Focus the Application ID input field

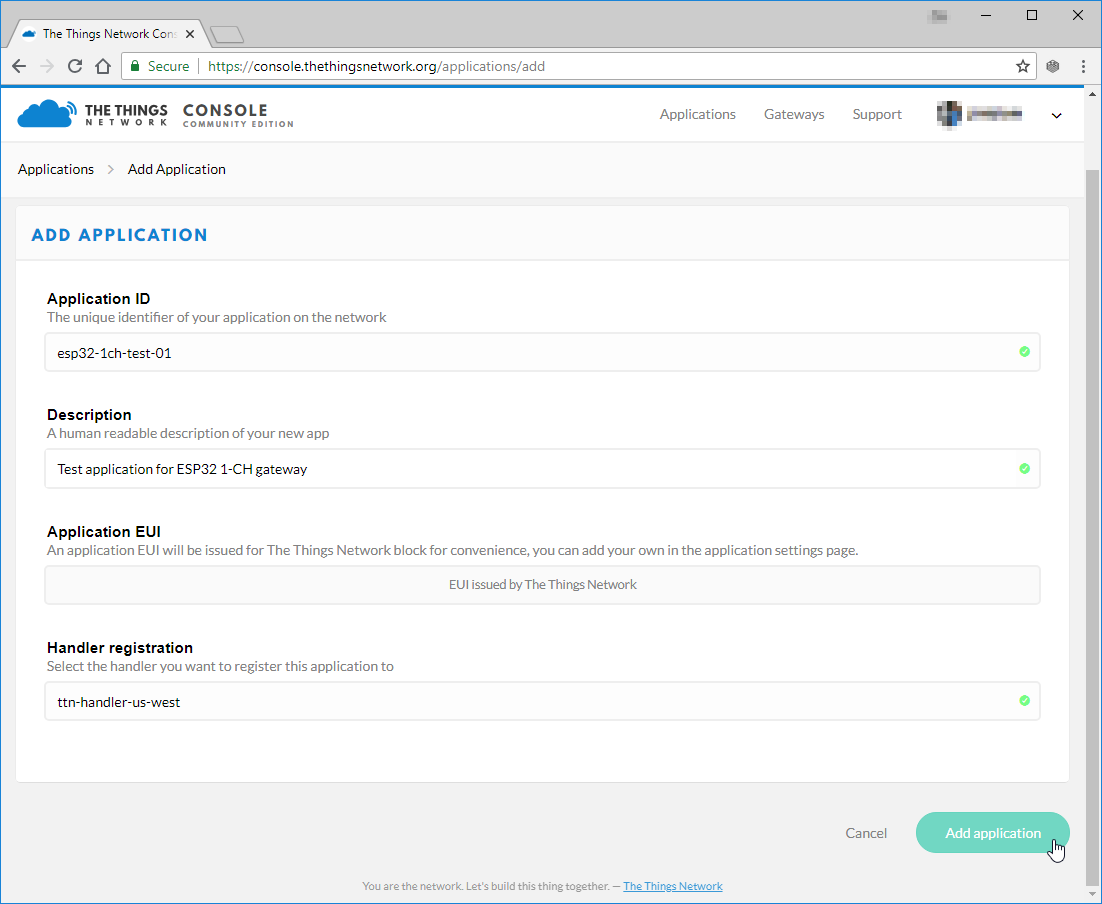pos(543,352)
